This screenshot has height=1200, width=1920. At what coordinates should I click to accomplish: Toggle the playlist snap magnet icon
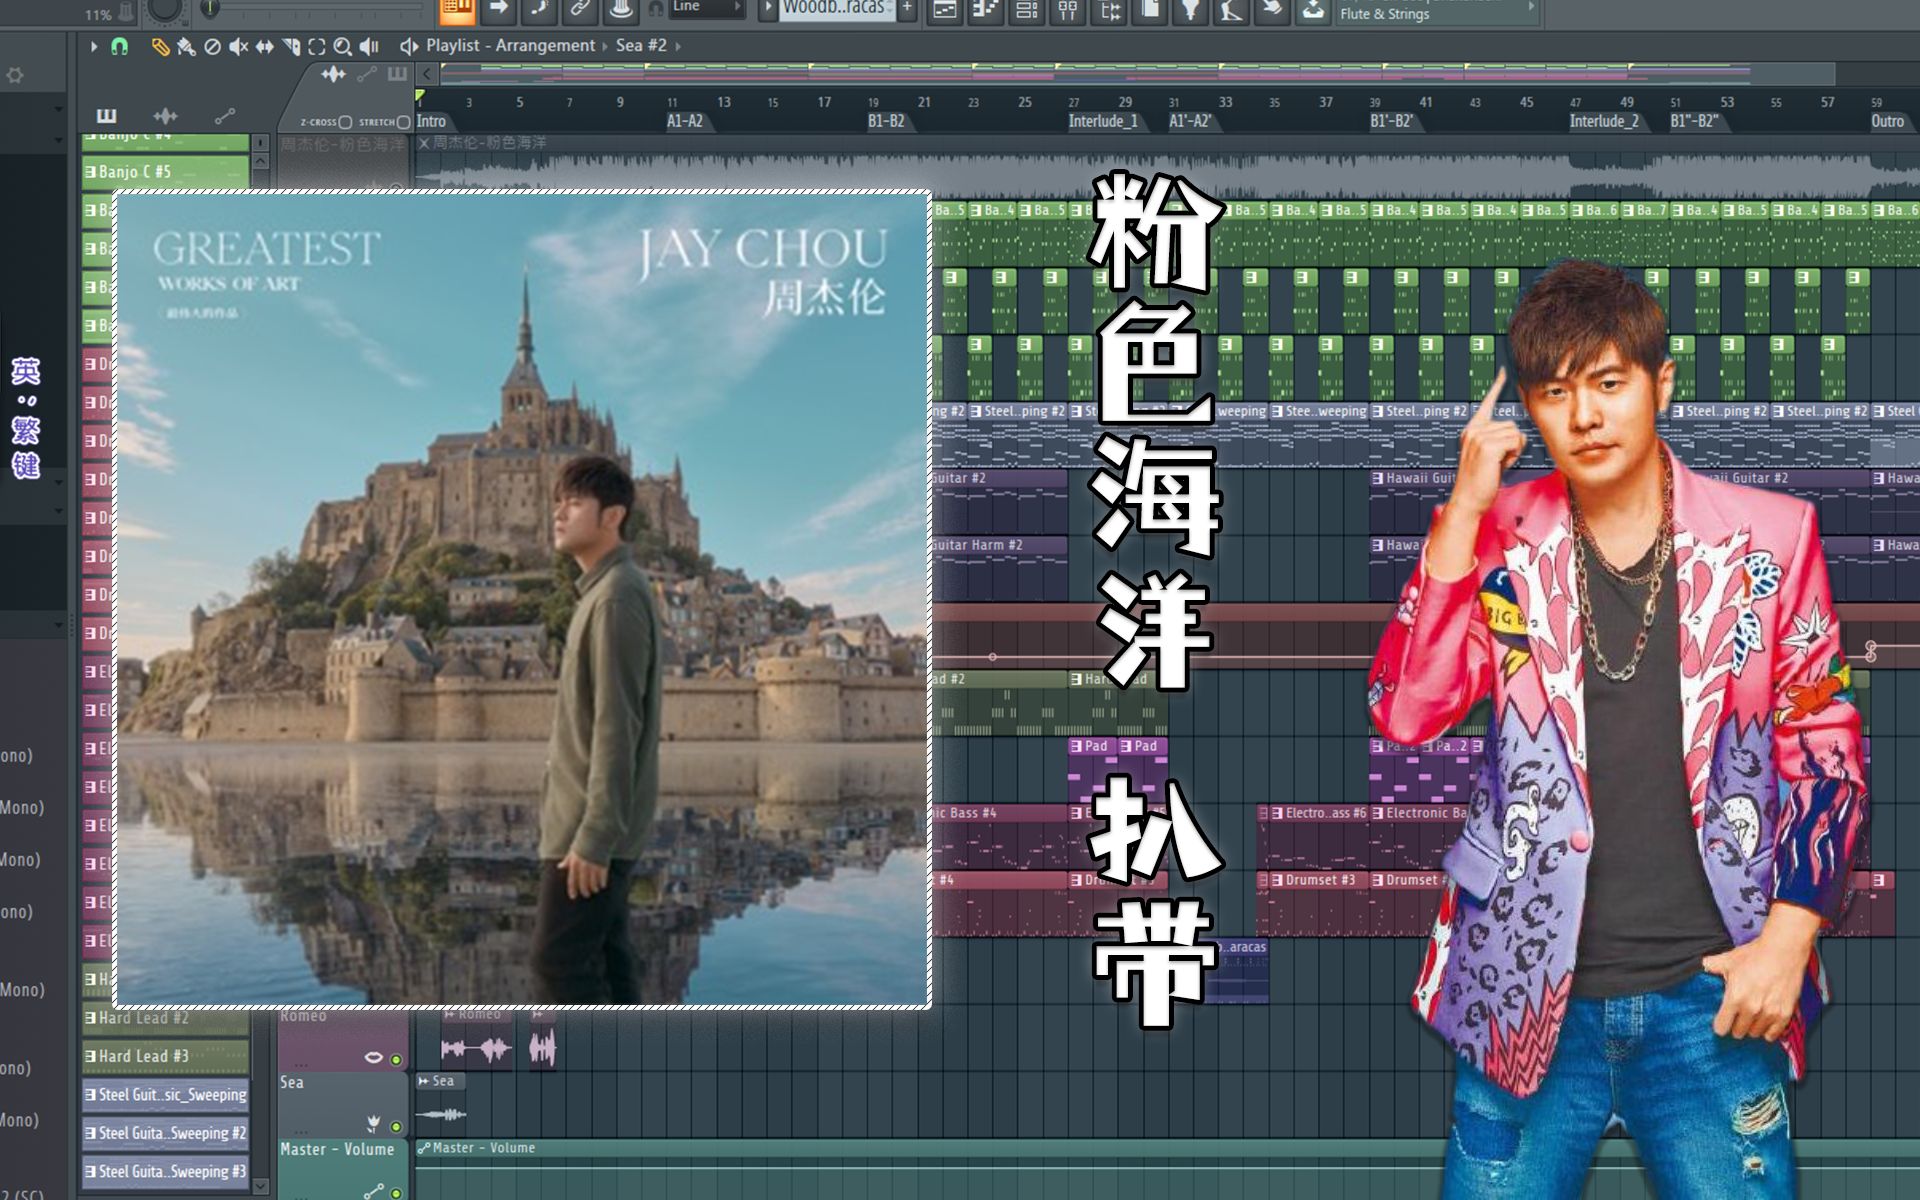click(119, 46)
